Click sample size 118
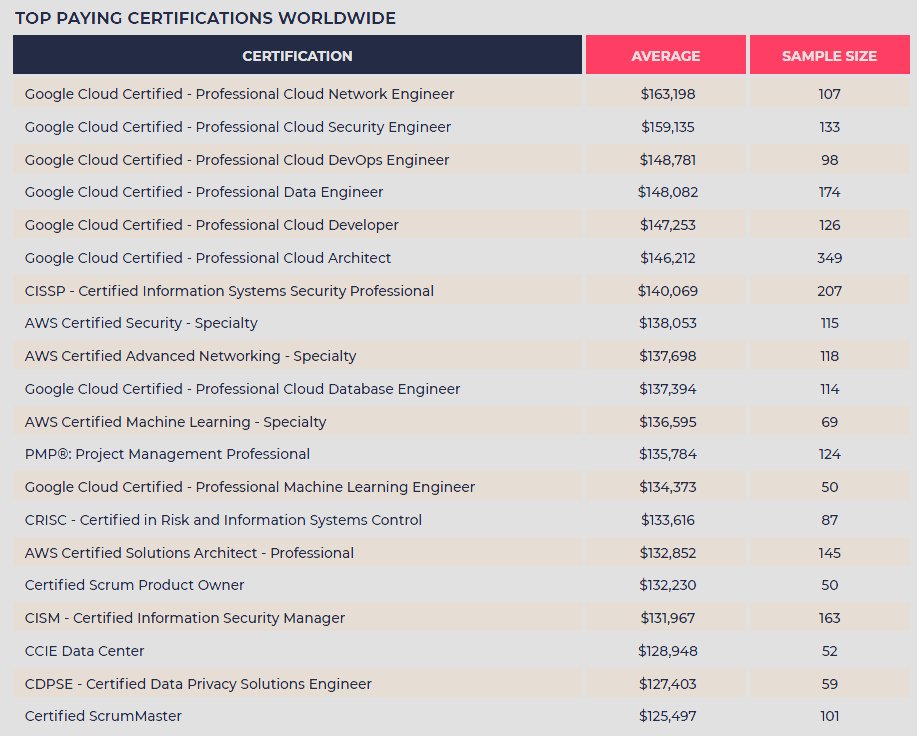Image resolution: width=917 pixels, height=736 pixels. coord(829,355)
